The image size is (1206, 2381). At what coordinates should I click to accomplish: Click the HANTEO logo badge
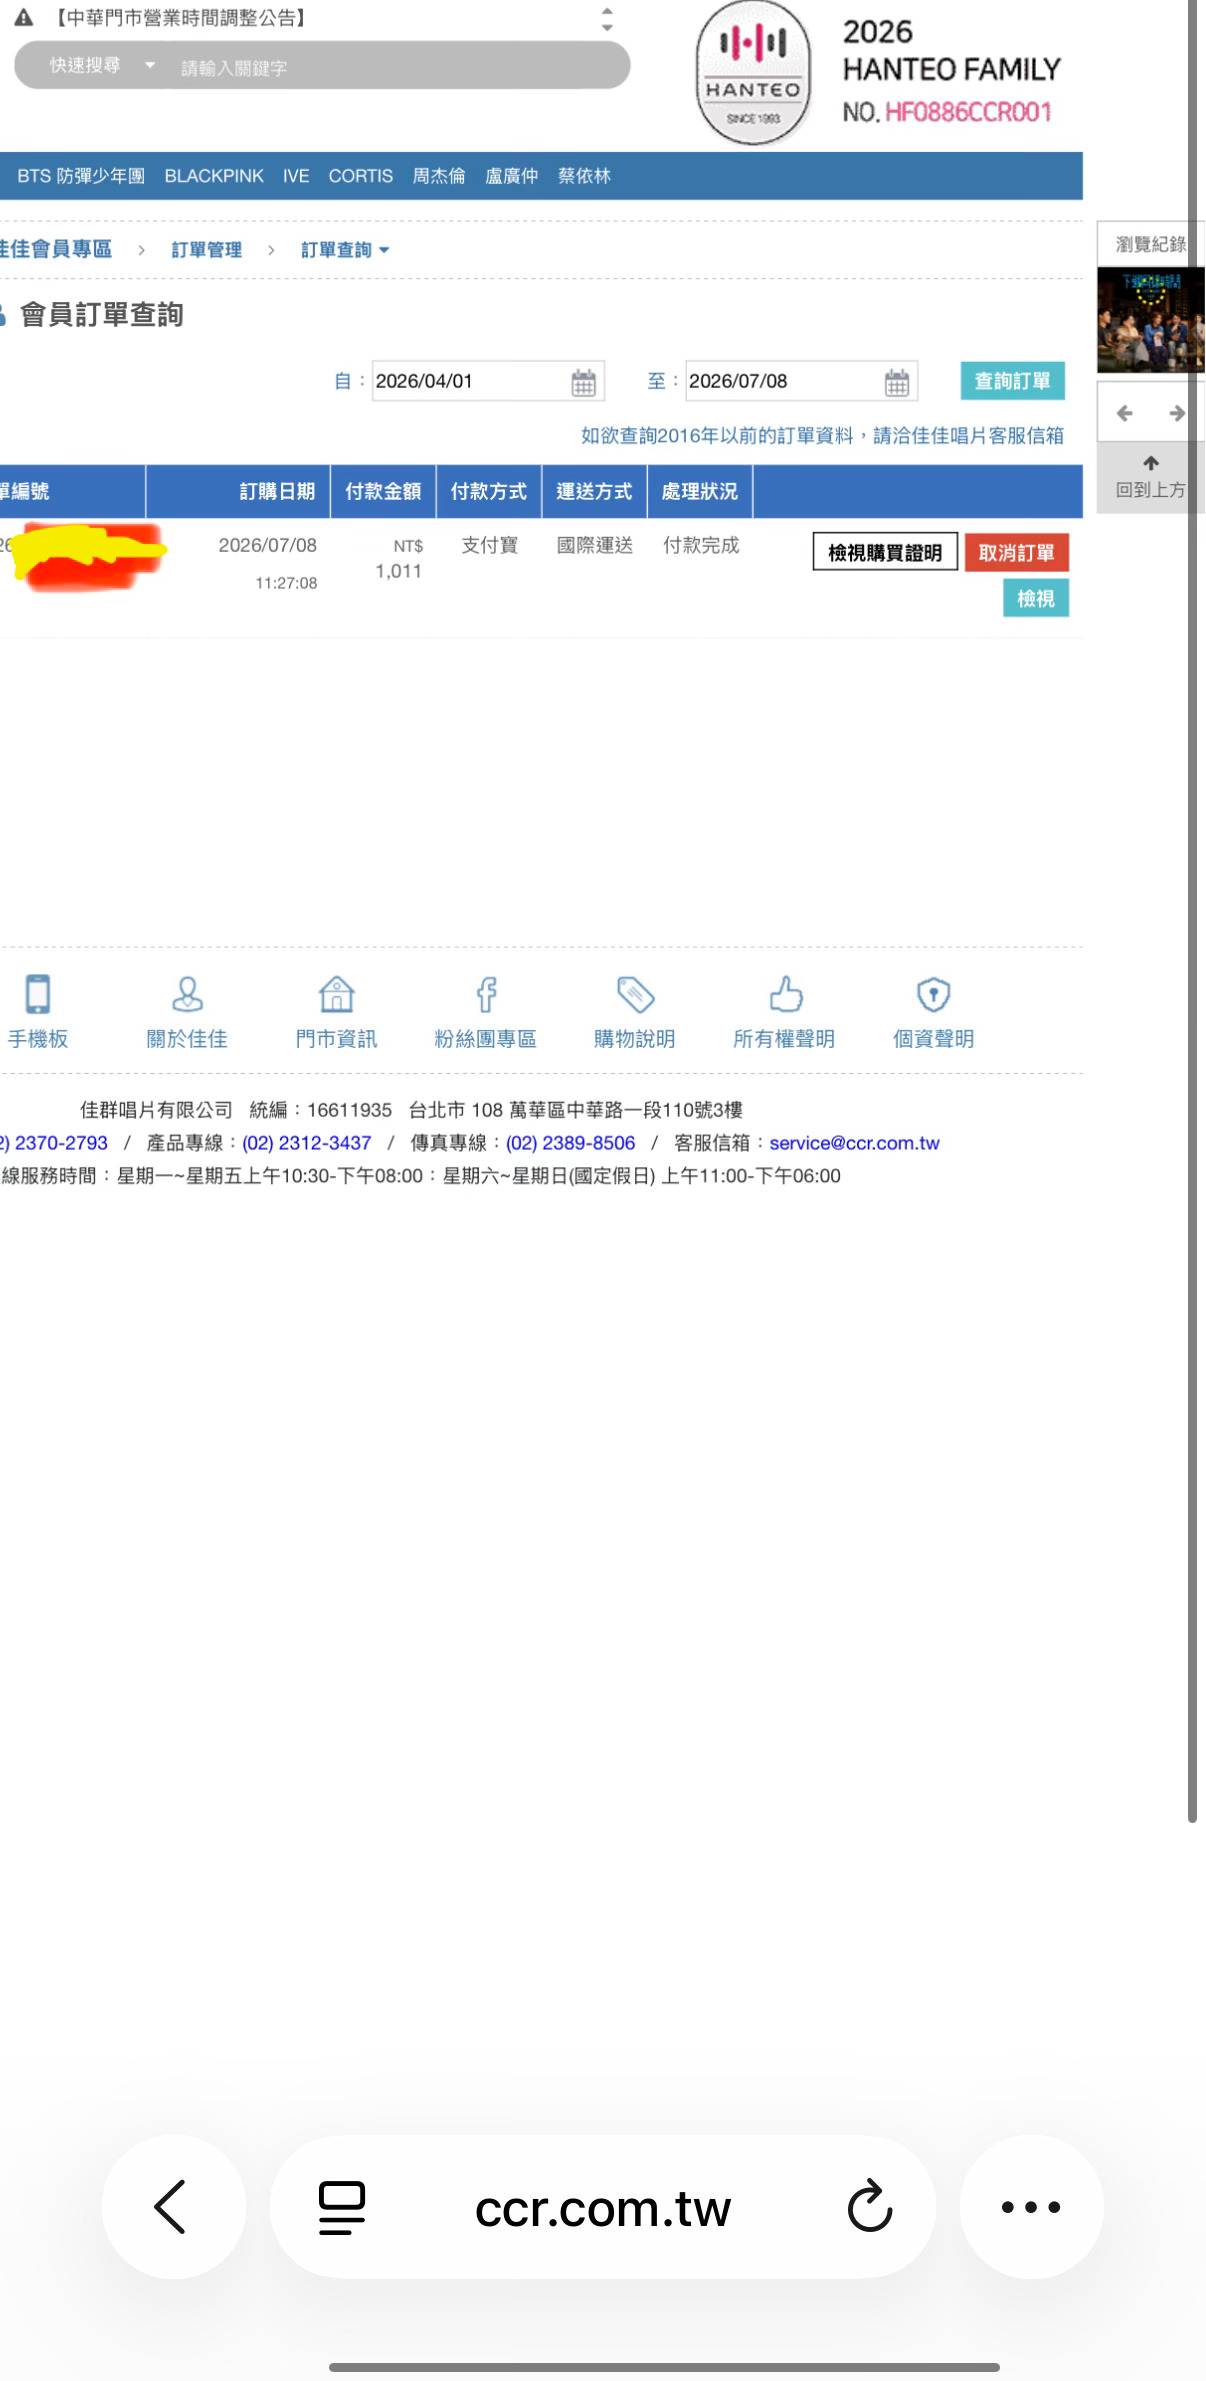(753, 73)
